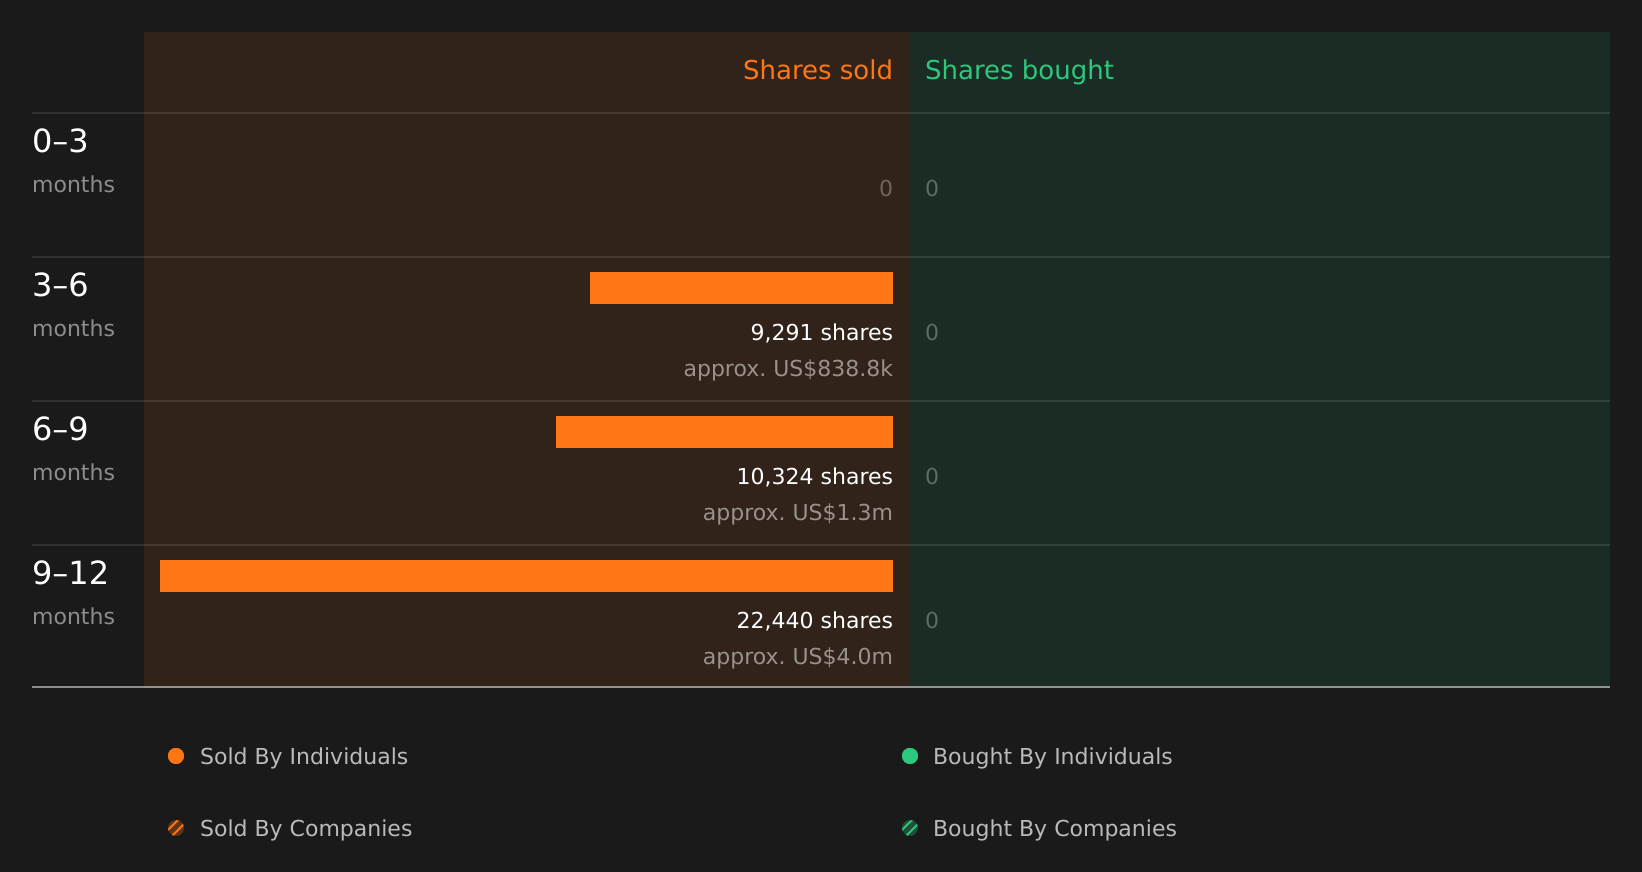The width and height of the screenshot is (1642, 872).
Task: Click the shares bought 0 in 0–3 months row
Action: point(932,189)
